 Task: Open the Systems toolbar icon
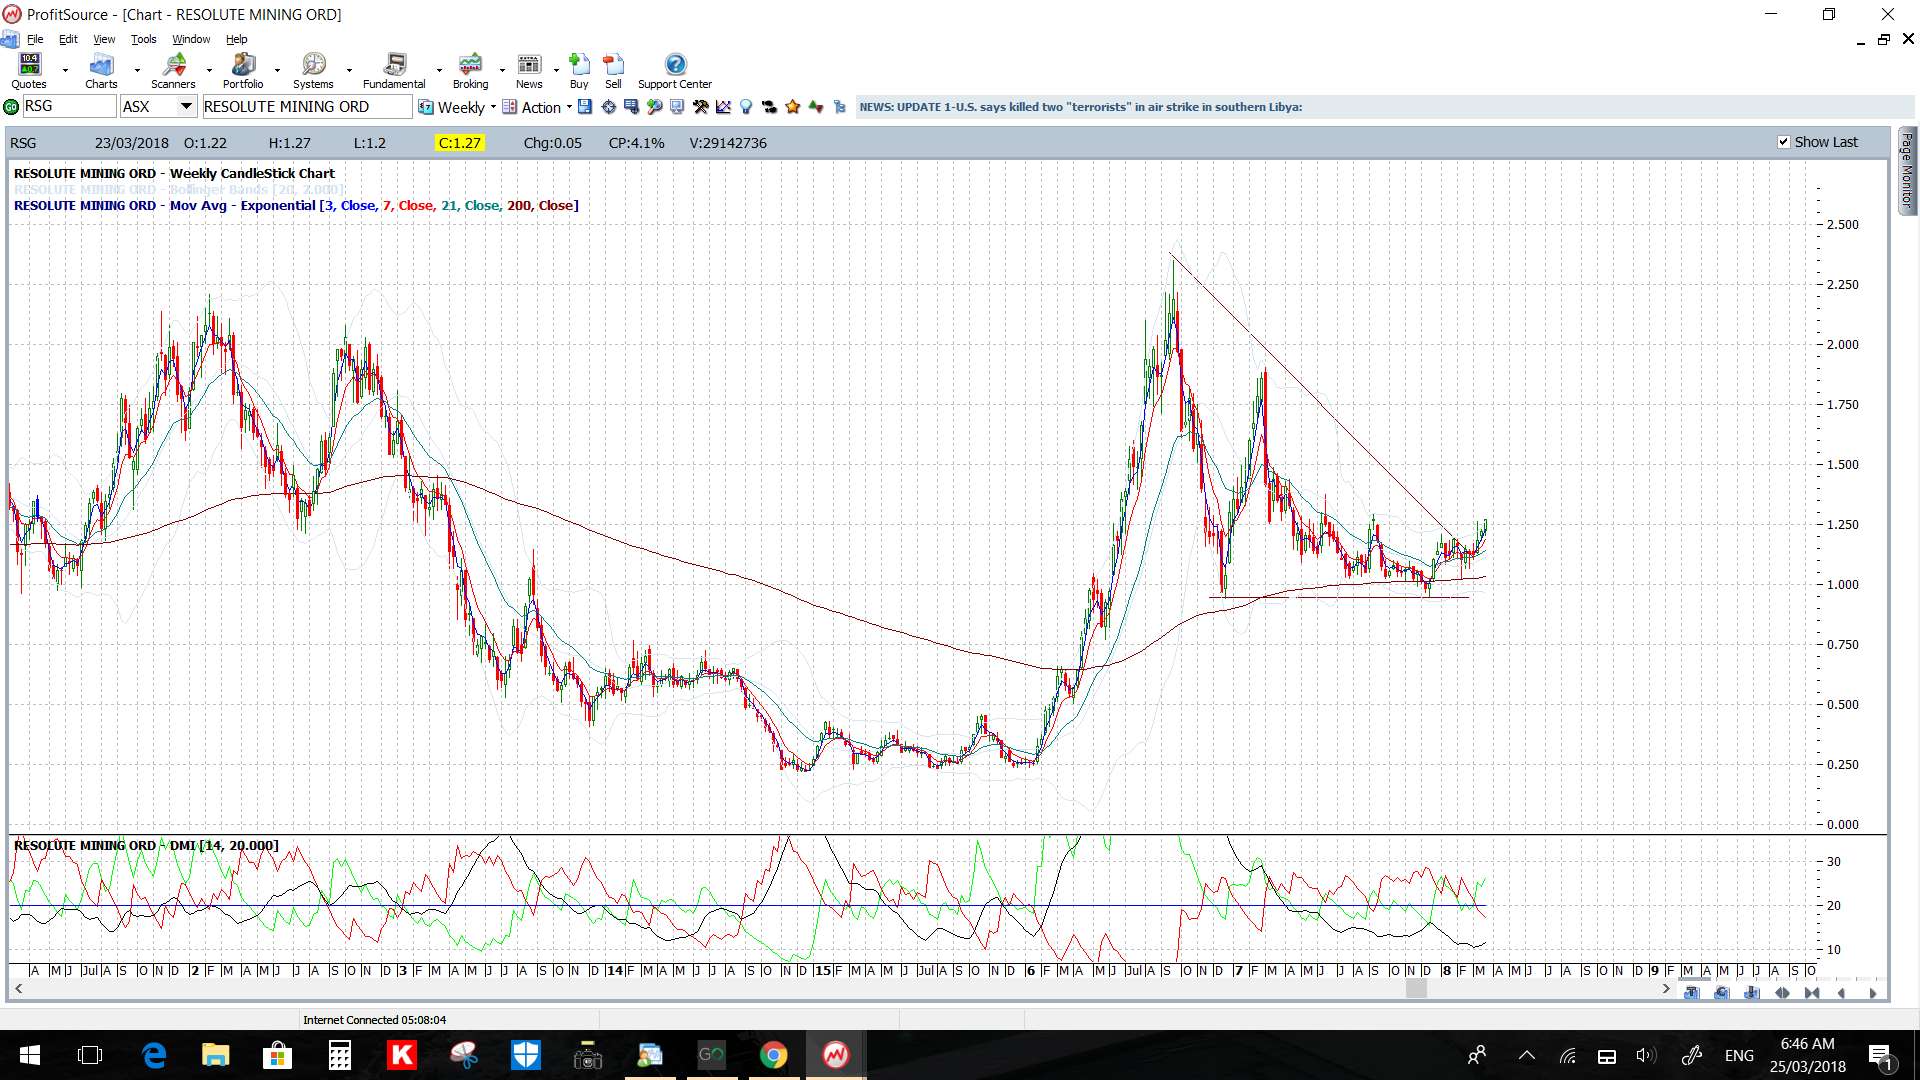313,71
